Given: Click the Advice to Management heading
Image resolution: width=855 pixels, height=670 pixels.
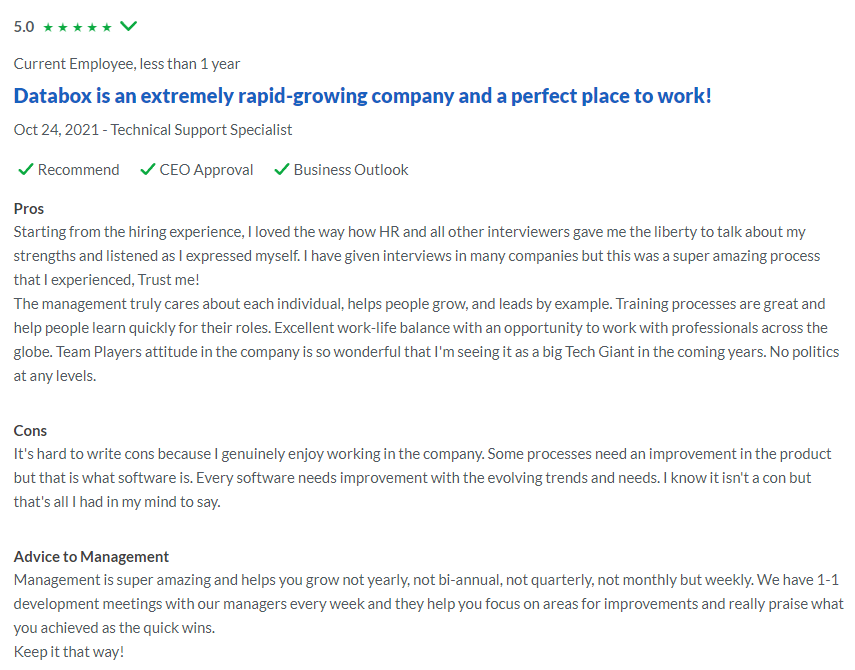Looking at the screenshot, I should [x=91, y=557].
